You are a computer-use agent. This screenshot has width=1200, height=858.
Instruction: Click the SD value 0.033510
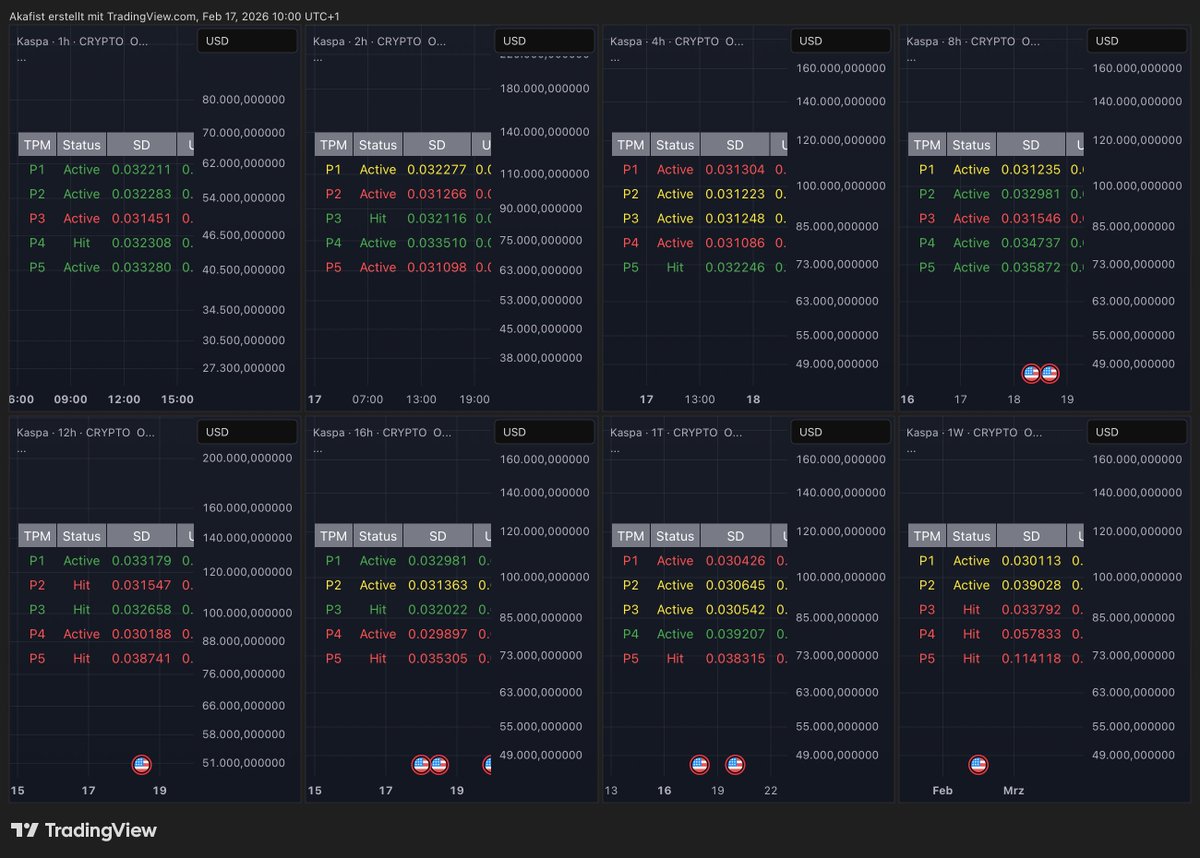(438, 243)
